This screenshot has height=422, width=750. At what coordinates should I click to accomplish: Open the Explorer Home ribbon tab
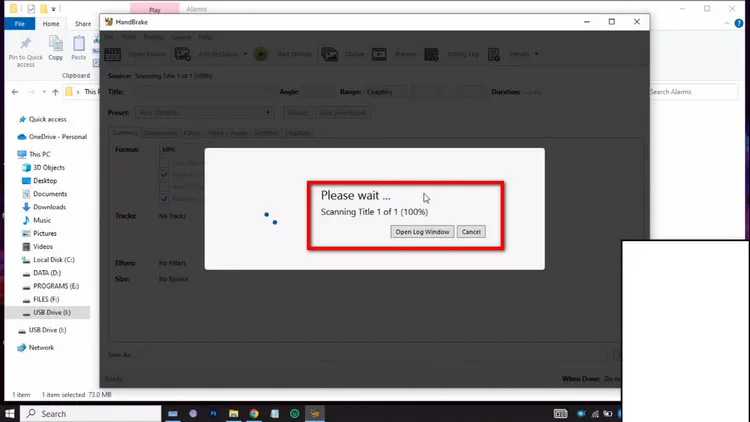[x=51, y=23]
